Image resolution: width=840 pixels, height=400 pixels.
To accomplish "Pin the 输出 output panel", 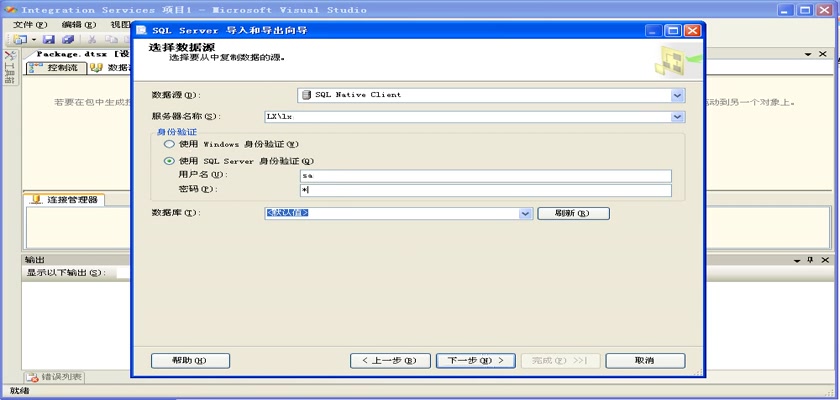I will click(x=811, y=260).
